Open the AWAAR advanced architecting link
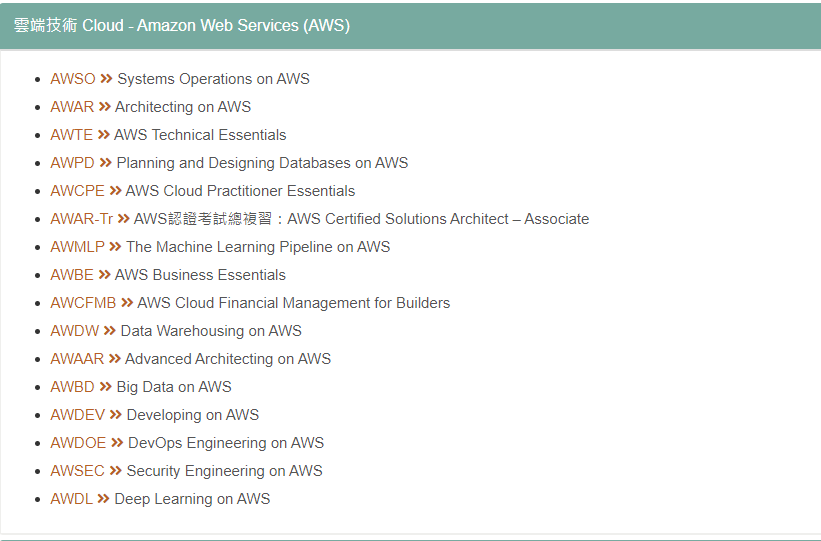 pos(77,359)
